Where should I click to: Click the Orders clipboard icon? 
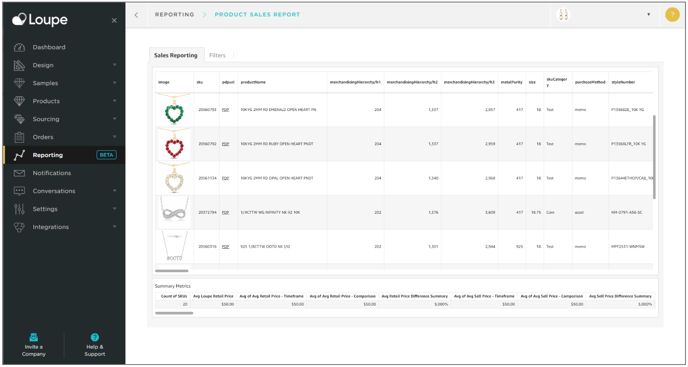pos(19,137)
